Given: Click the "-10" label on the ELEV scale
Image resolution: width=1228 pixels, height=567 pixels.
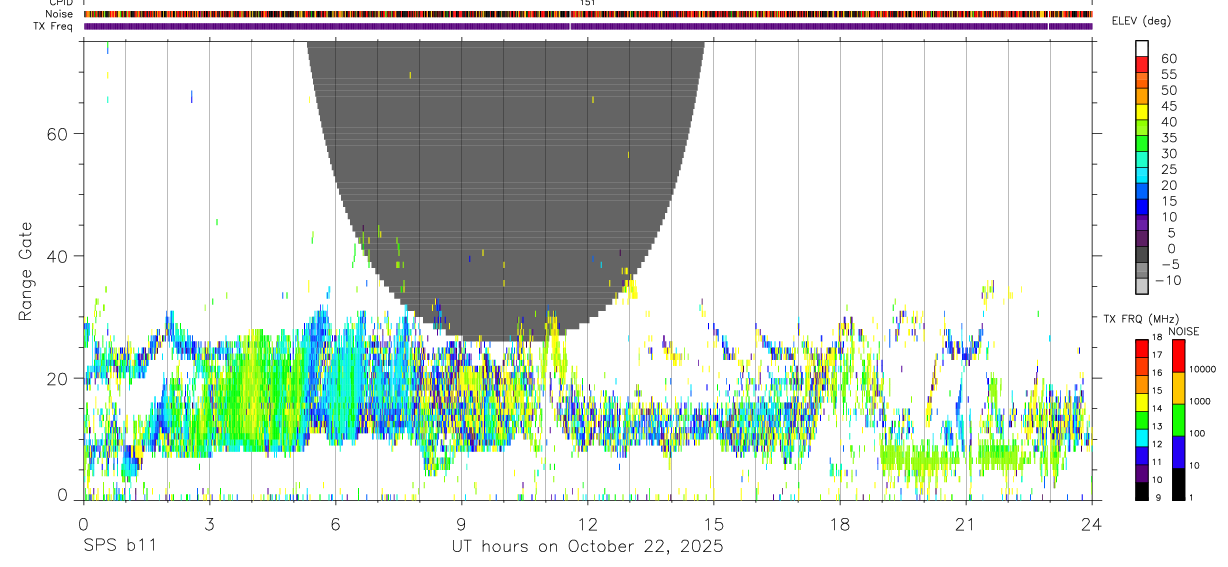Looking at the screenshot, I should (1166, 280).
